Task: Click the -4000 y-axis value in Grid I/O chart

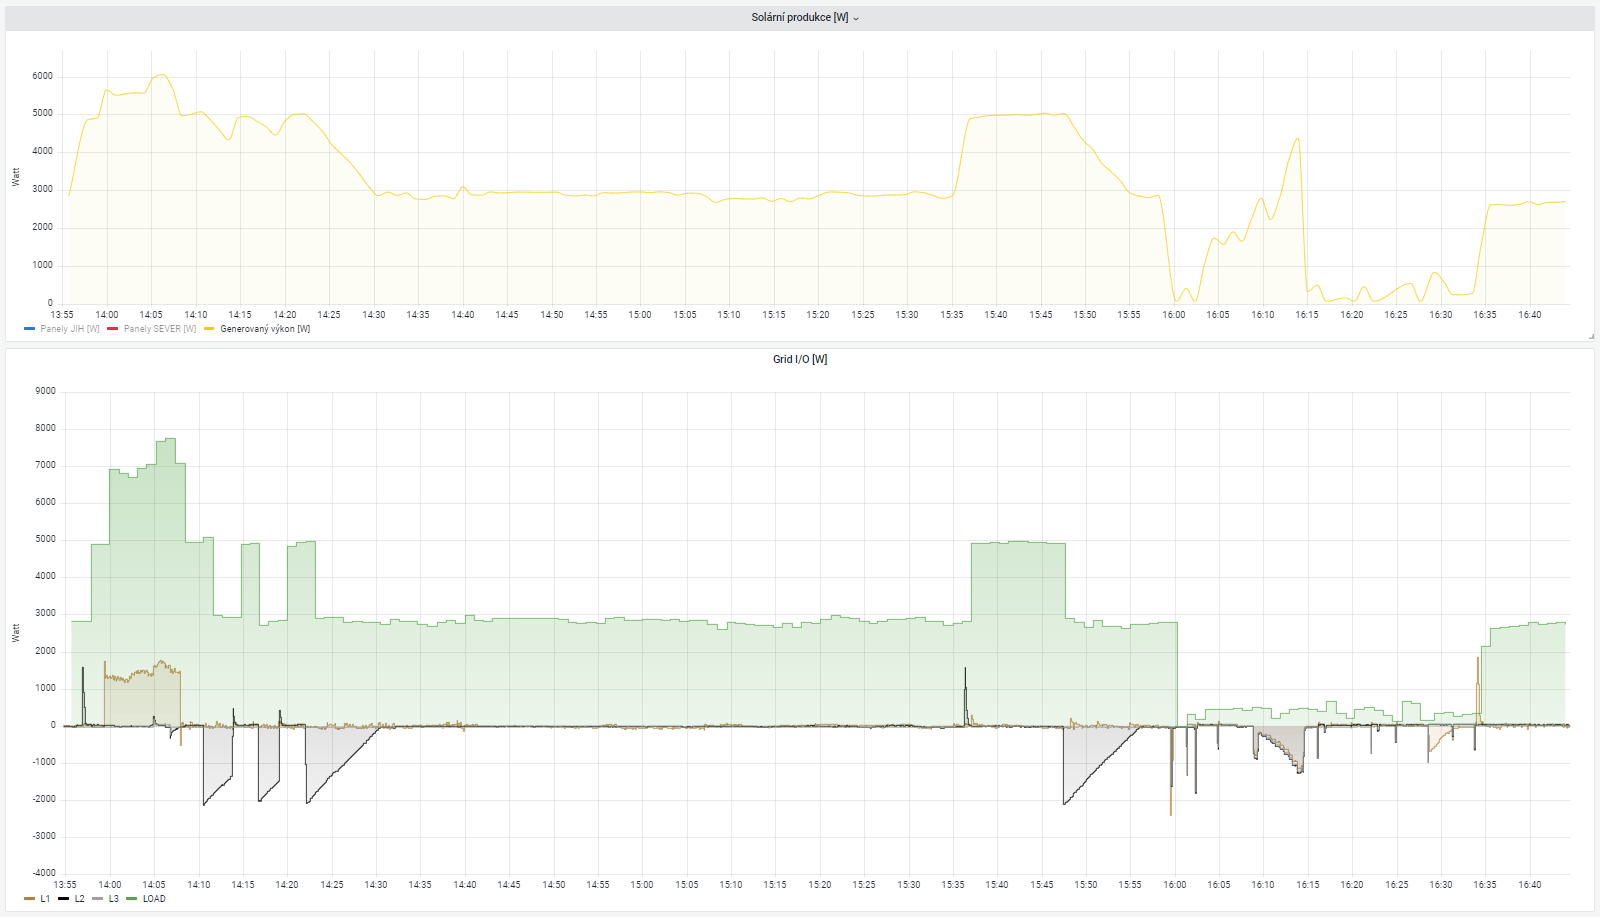Action: [x=43, y=873]
